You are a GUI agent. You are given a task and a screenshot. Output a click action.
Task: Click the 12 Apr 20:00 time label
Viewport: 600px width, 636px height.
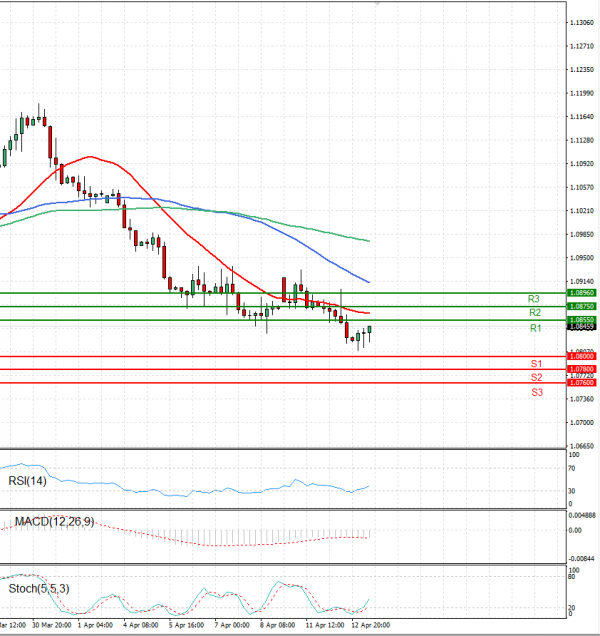370,625
